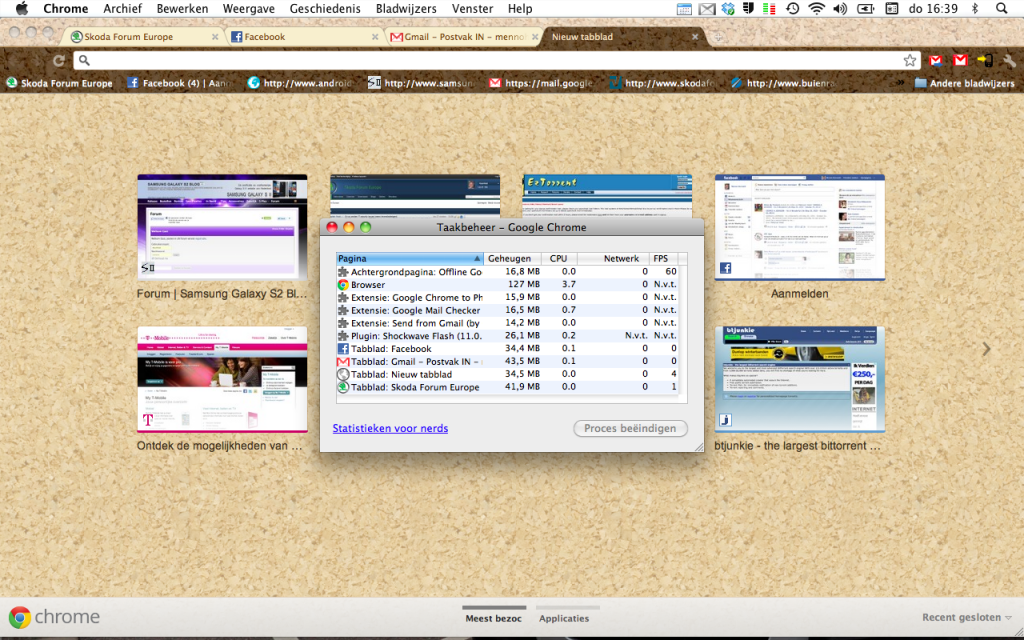The width and height of the screenshot is (1024, 640).
Task: Sort Taakbeheer by the Pagina column
Action: click(409, 259)
